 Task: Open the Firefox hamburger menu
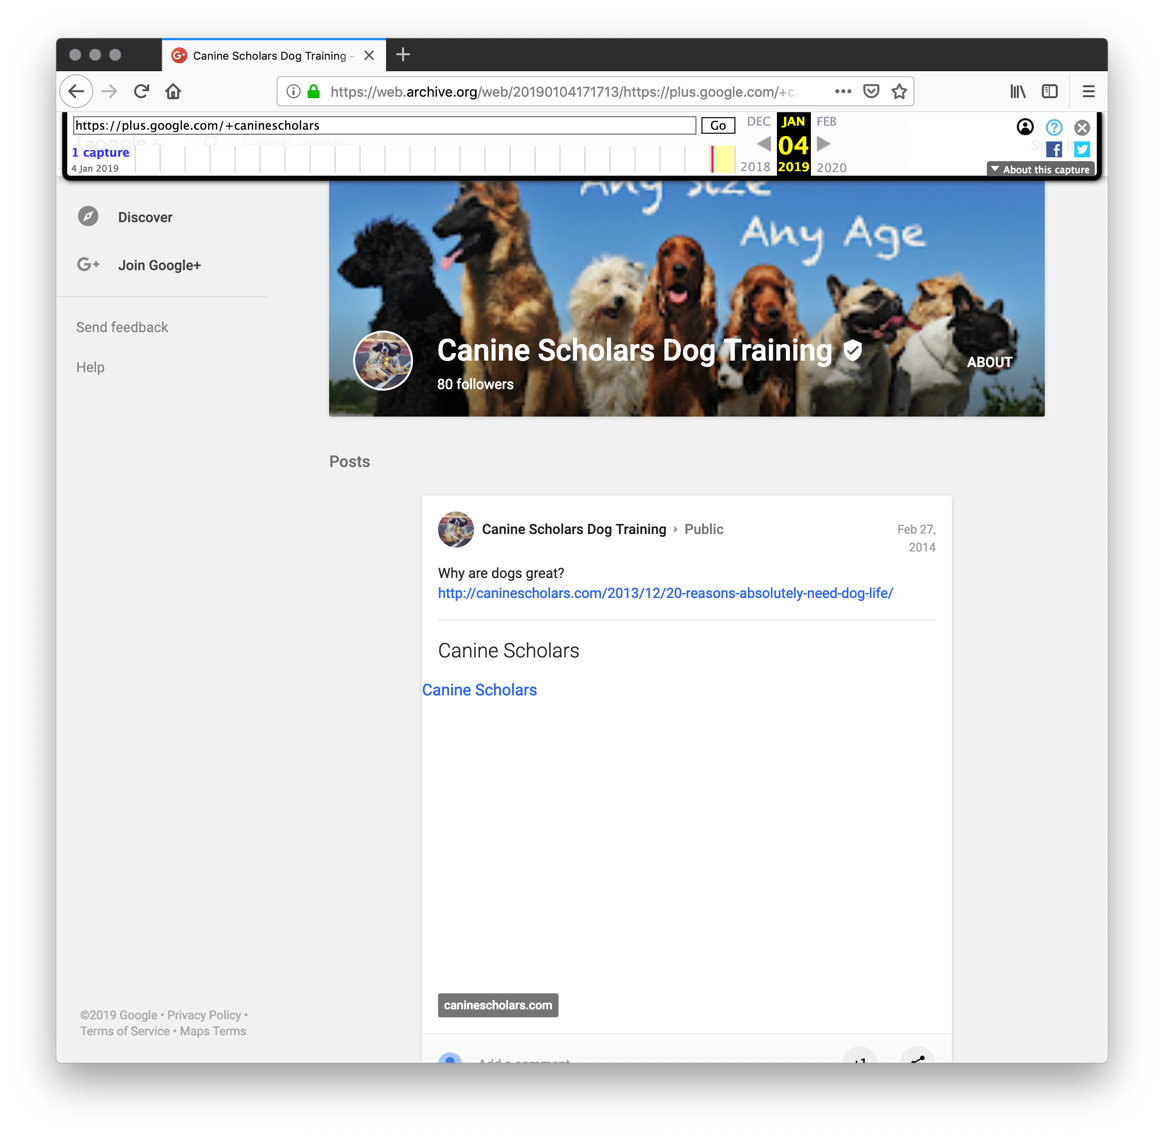tap(1088, 91)
